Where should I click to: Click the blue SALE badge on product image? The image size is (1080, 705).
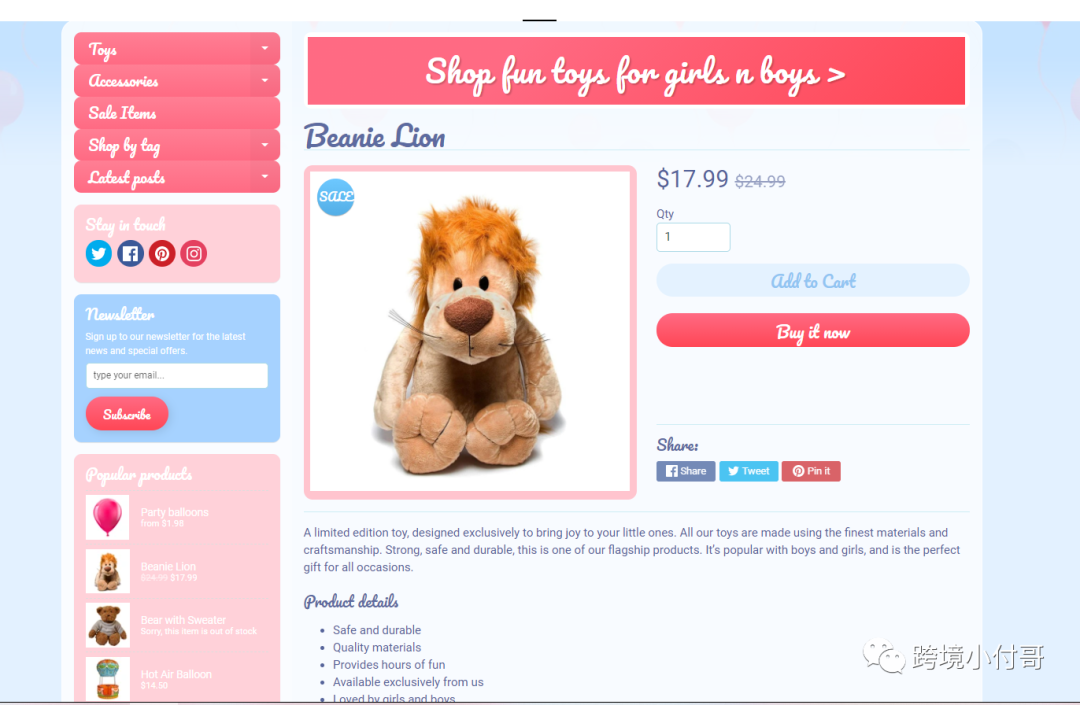(x=335, y=197)
